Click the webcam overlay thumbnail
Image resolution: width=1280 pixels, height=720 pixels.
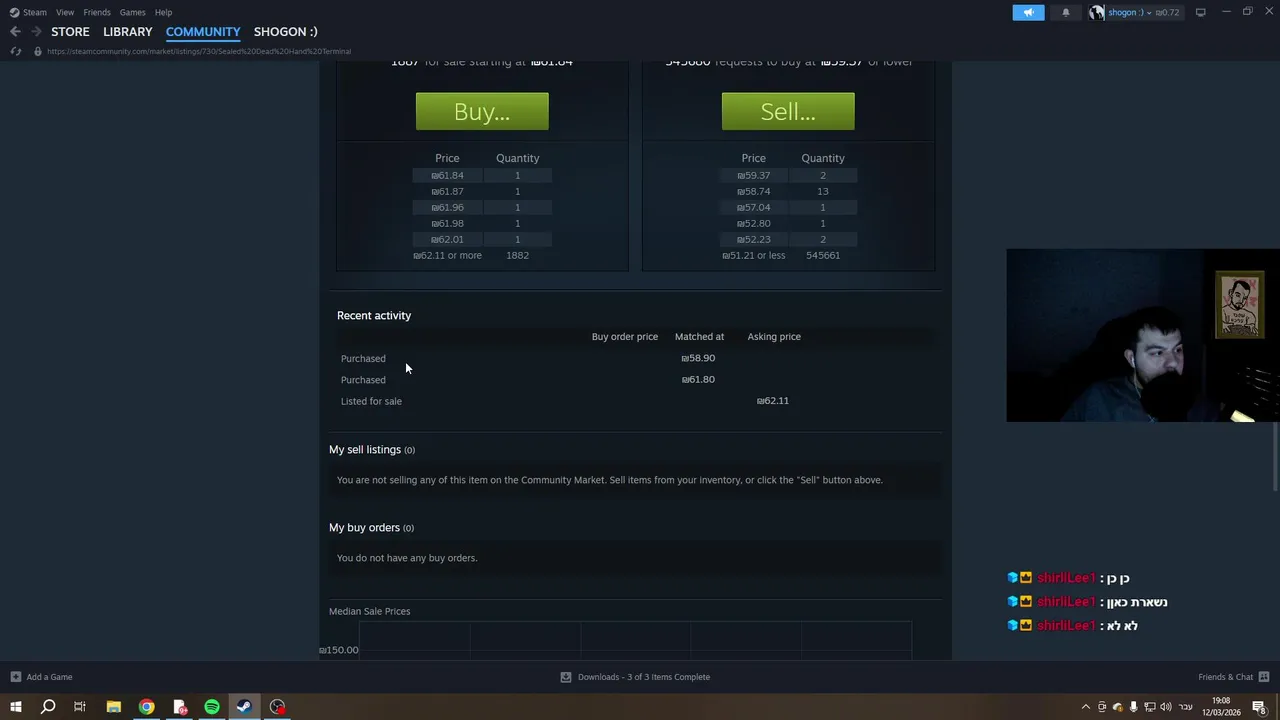(x=1142, y=336)
